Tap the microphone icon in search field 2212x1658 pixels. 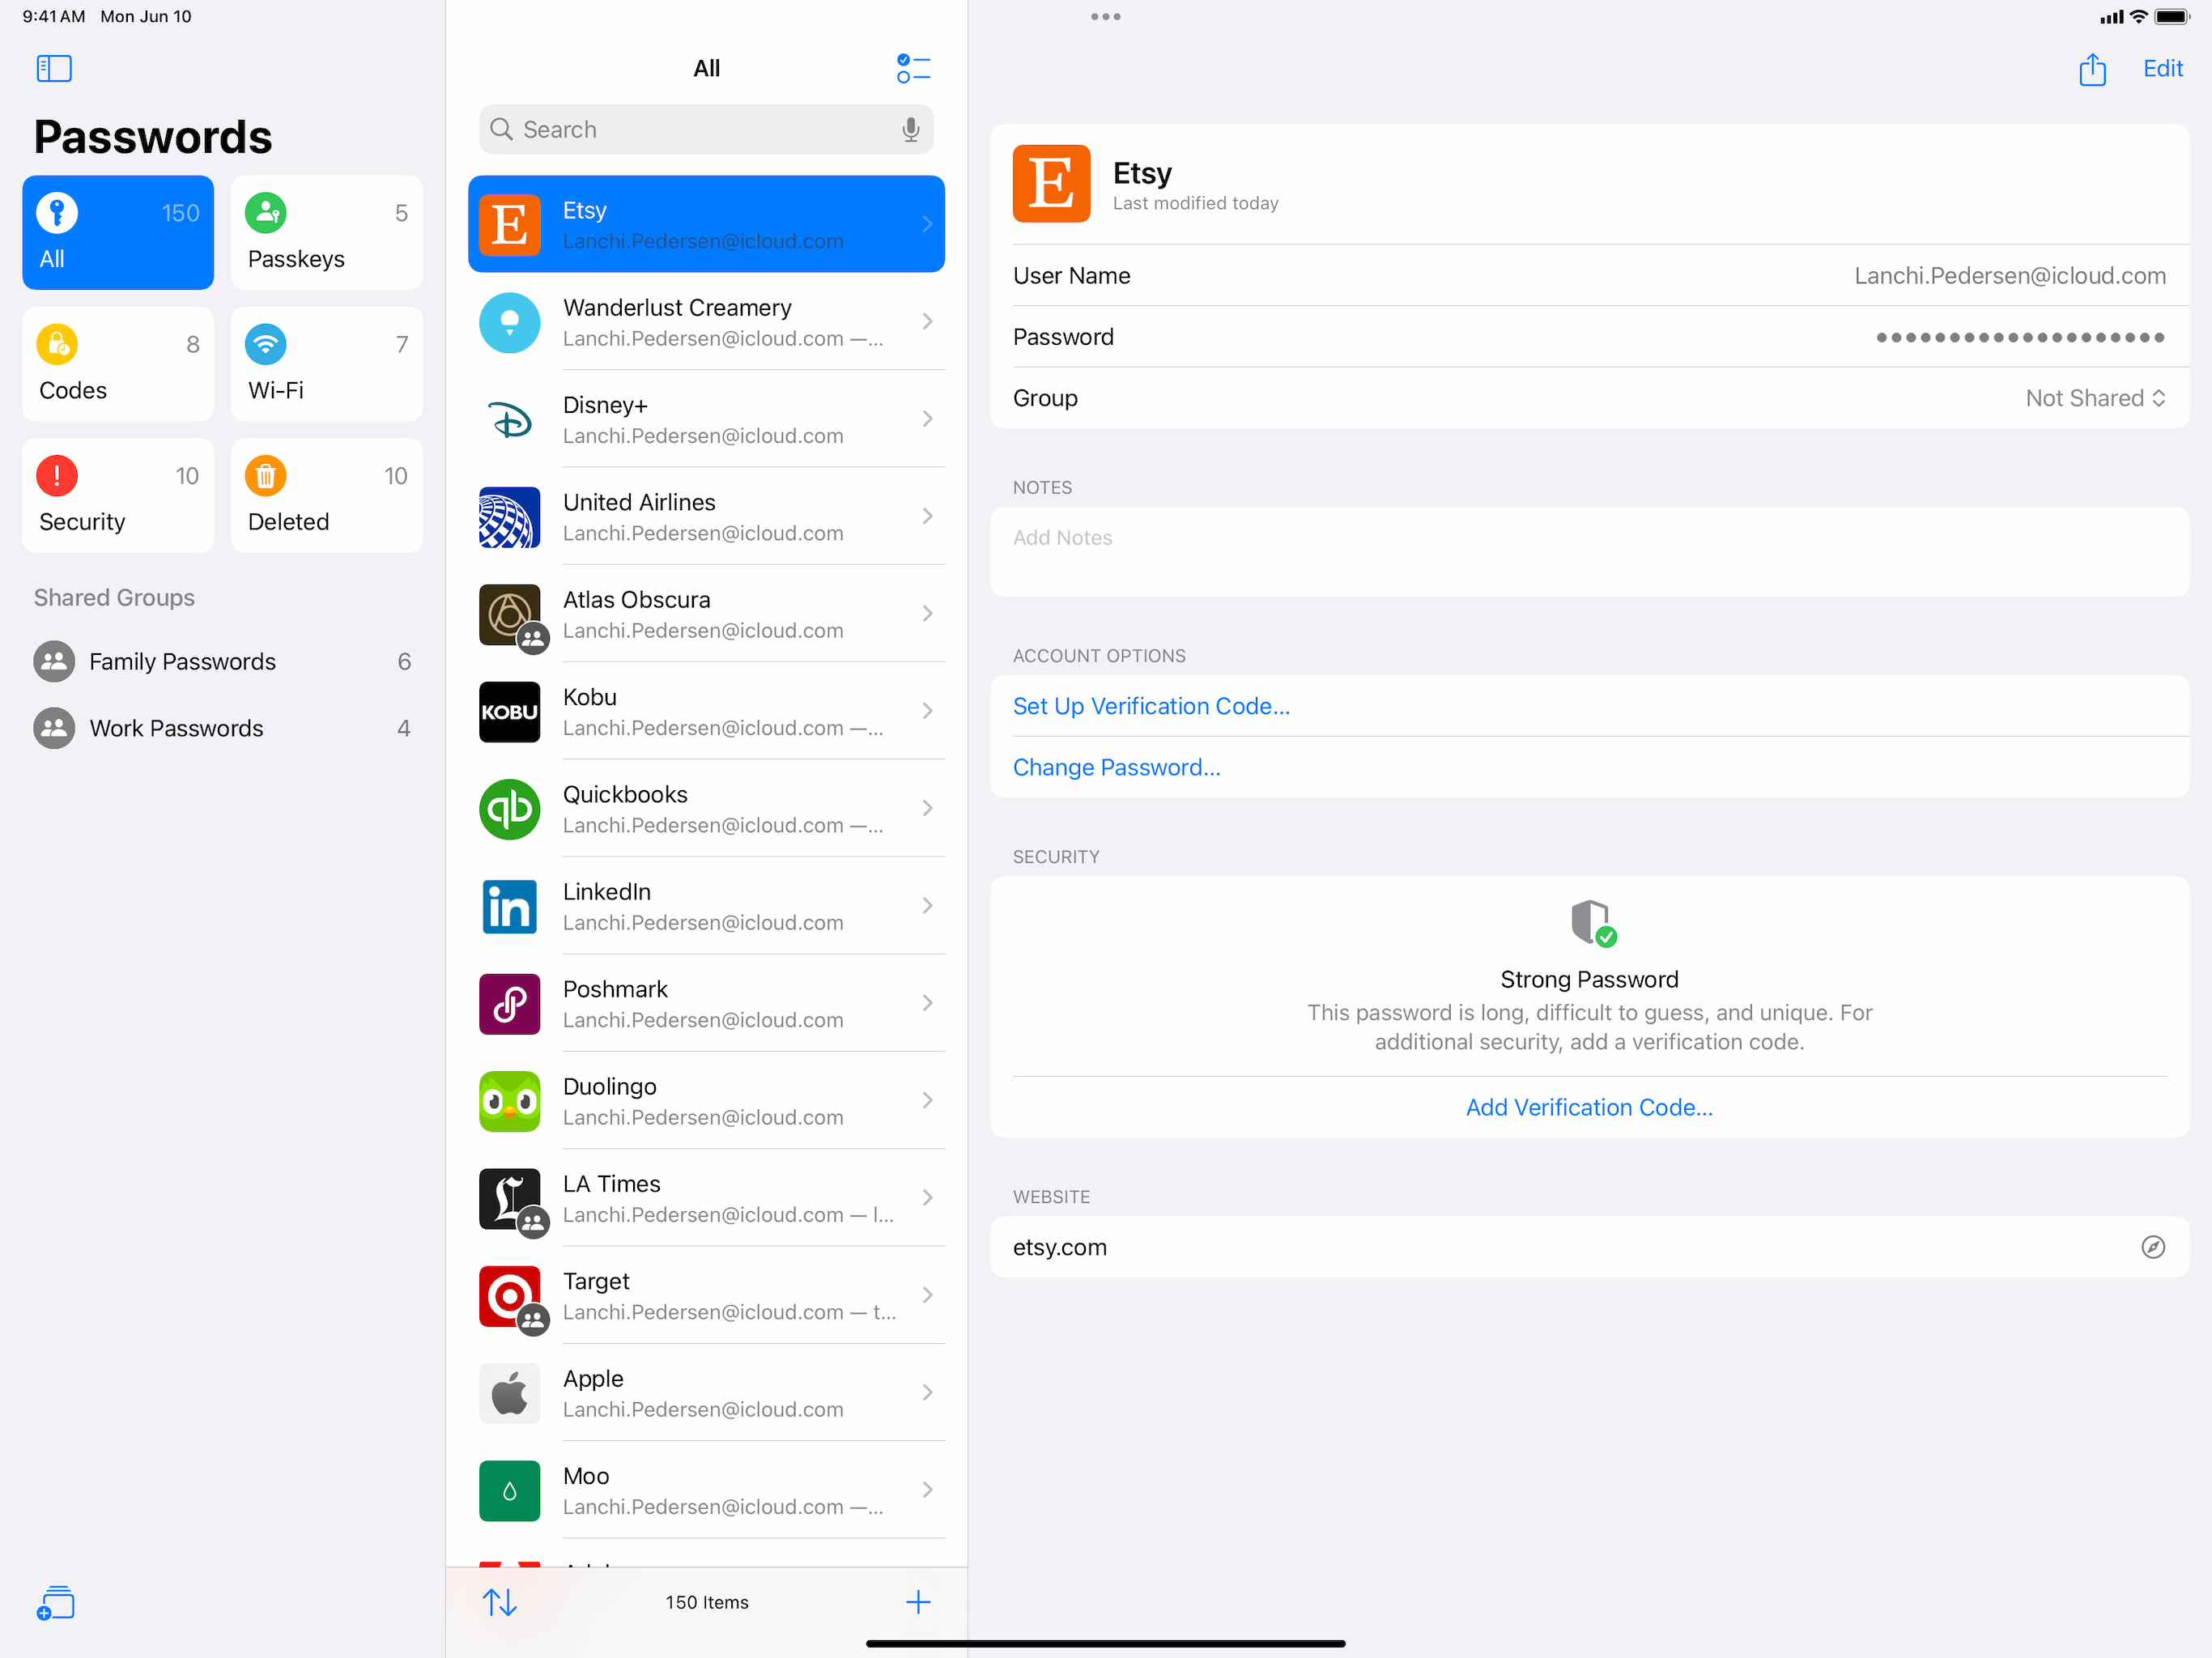tap(910, 130)
